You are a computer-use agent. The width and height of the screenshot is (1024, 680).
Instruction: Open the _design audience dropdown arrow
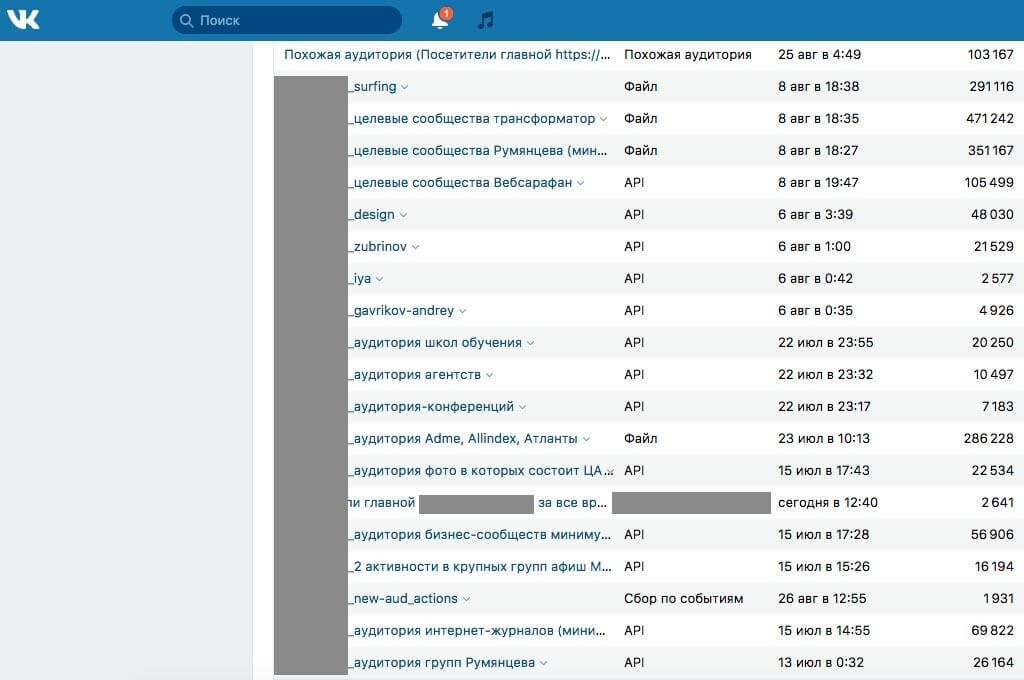(x=403, y=215)
